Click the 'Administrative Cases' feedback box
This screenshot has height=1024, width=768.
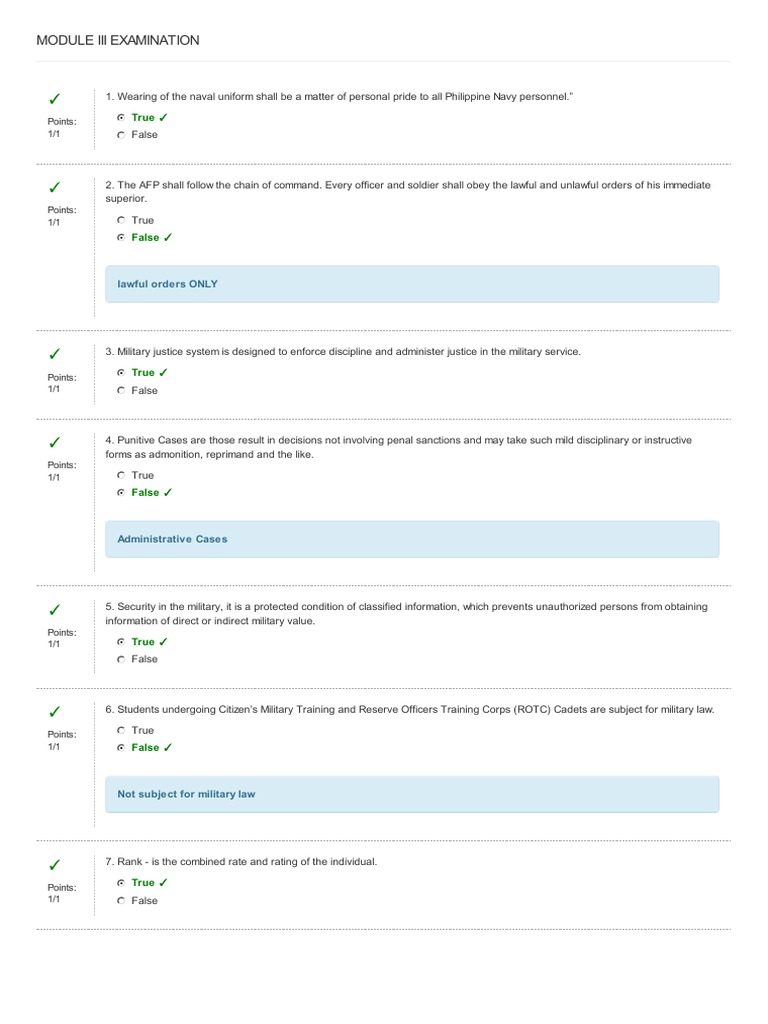coord(412,539)
